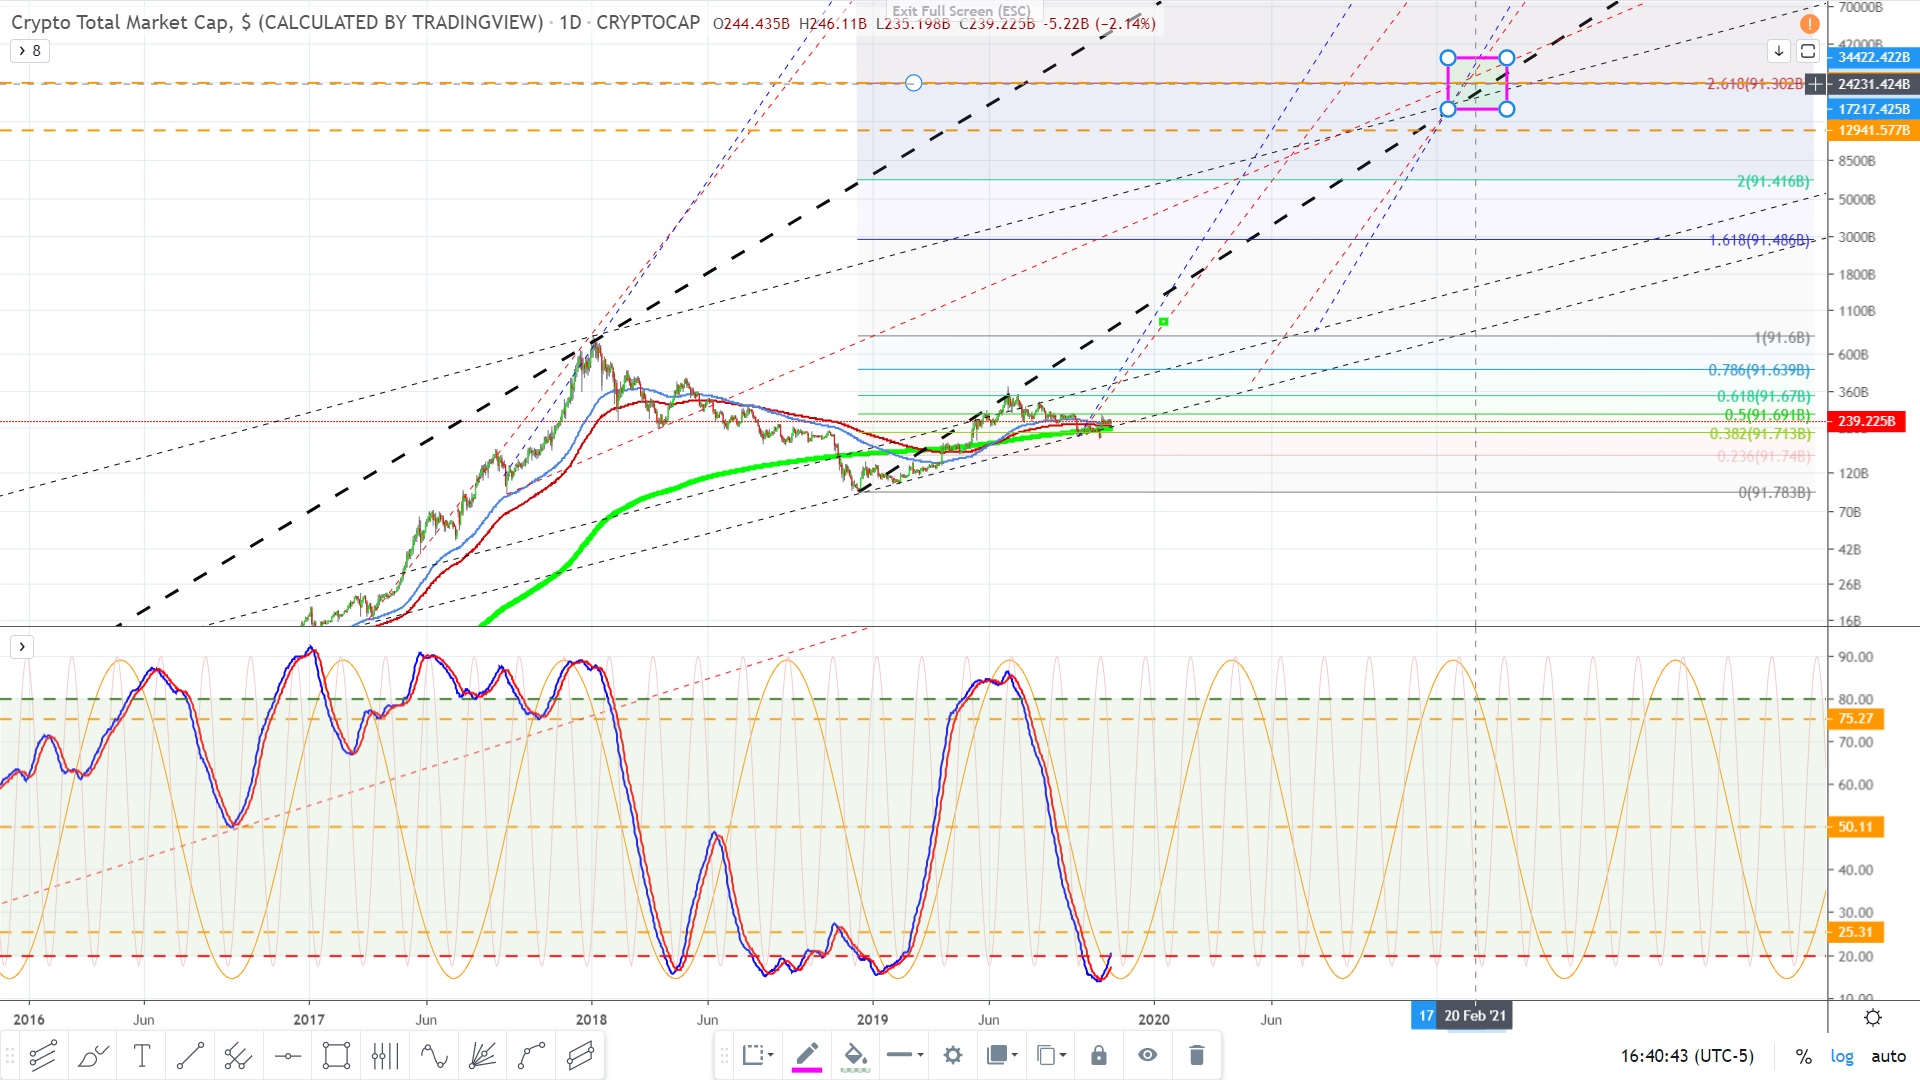Expand the indicator legend showing 8

(30, 50)
